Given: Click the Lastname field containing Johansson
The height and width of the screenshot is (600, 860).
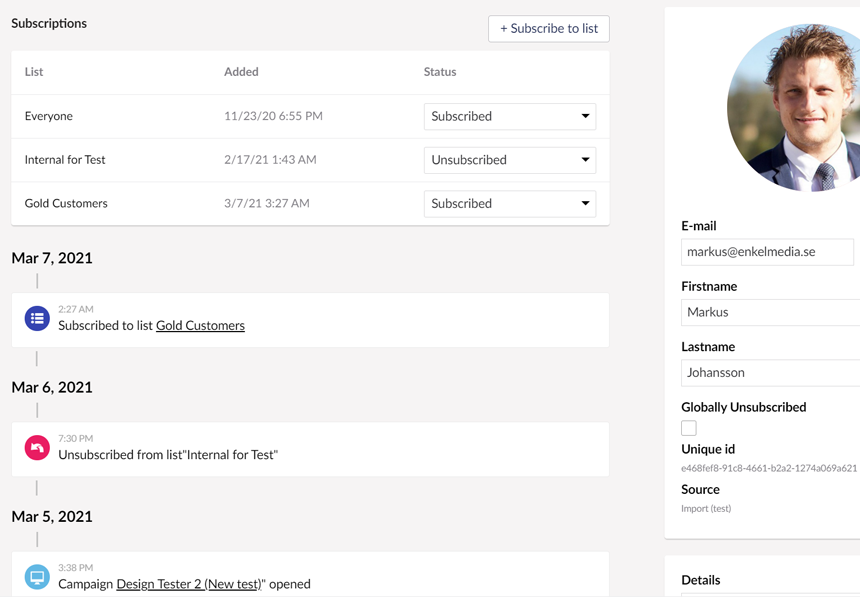Looking at the screenshot, I should tap(771, 372).
